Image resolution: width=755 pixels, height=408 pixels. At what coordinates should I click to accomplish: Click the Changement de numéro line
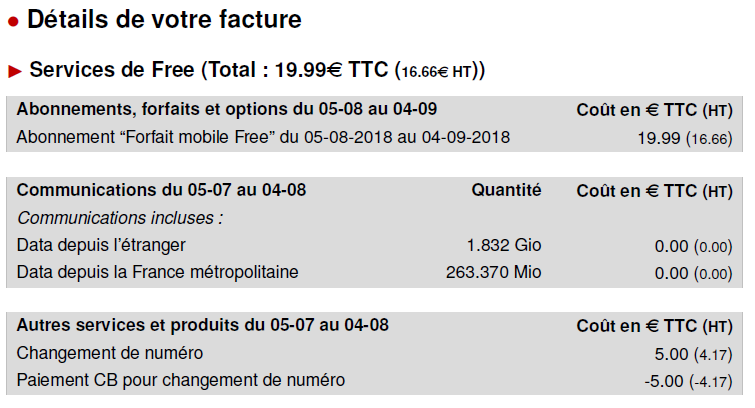click(x=374, y=354)
